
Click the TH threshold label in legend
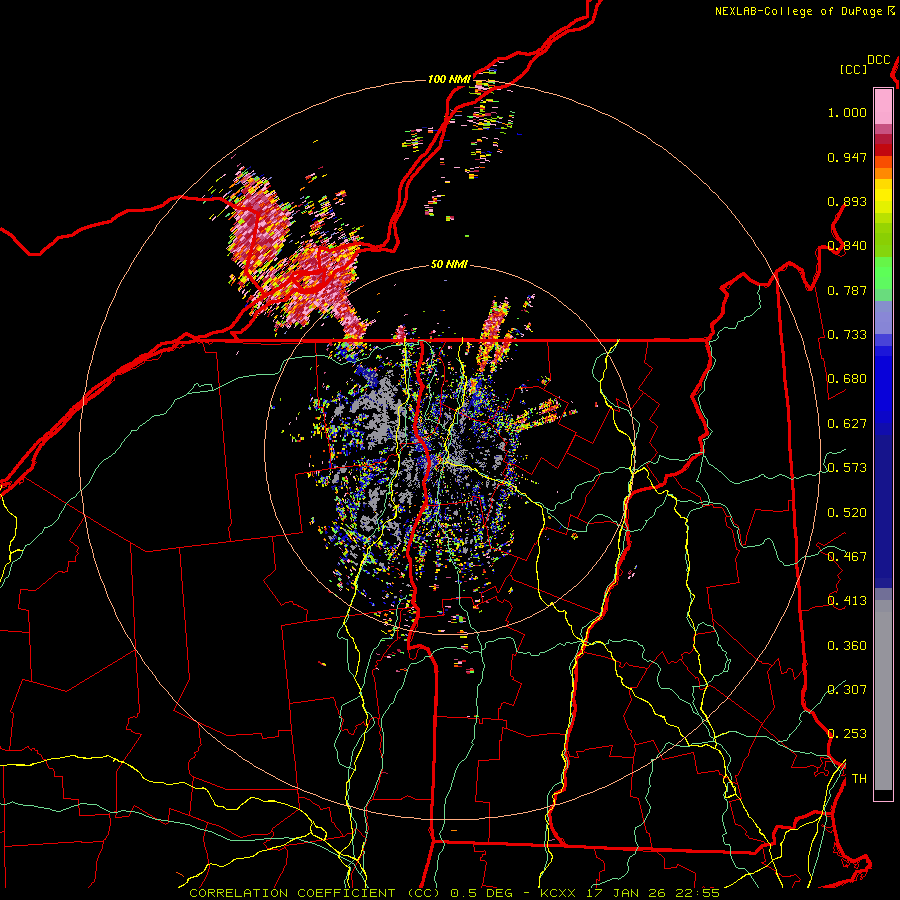click(859, 779)
